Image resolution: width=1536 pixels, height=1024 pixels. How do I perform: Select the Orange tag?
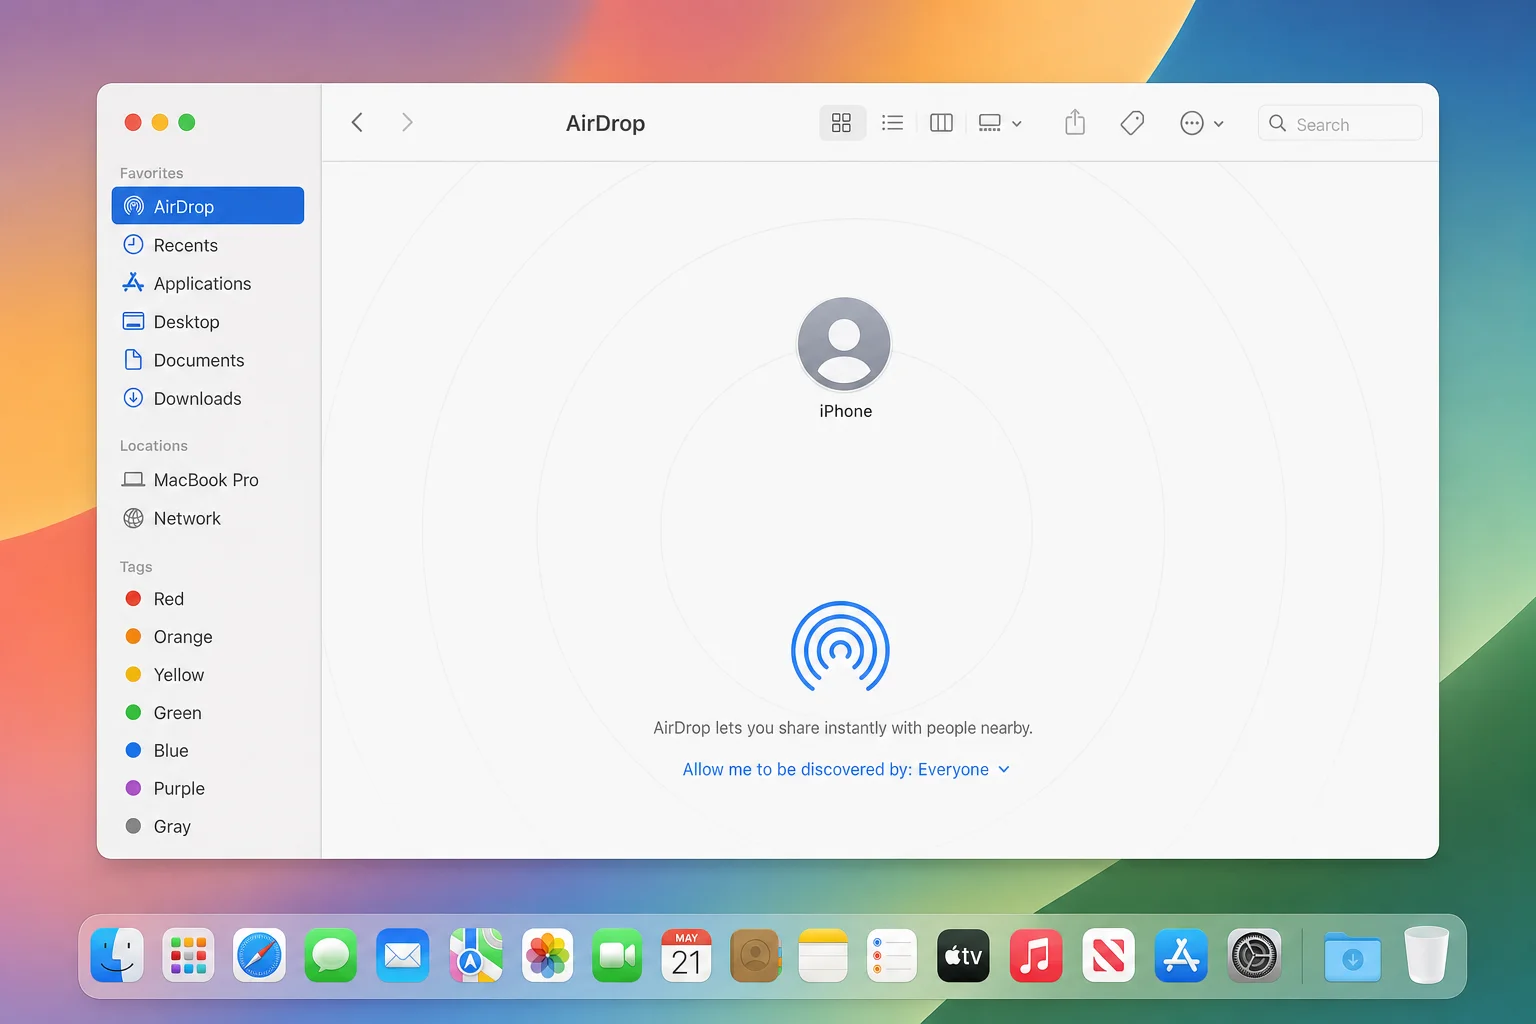(x=208, y=637)
